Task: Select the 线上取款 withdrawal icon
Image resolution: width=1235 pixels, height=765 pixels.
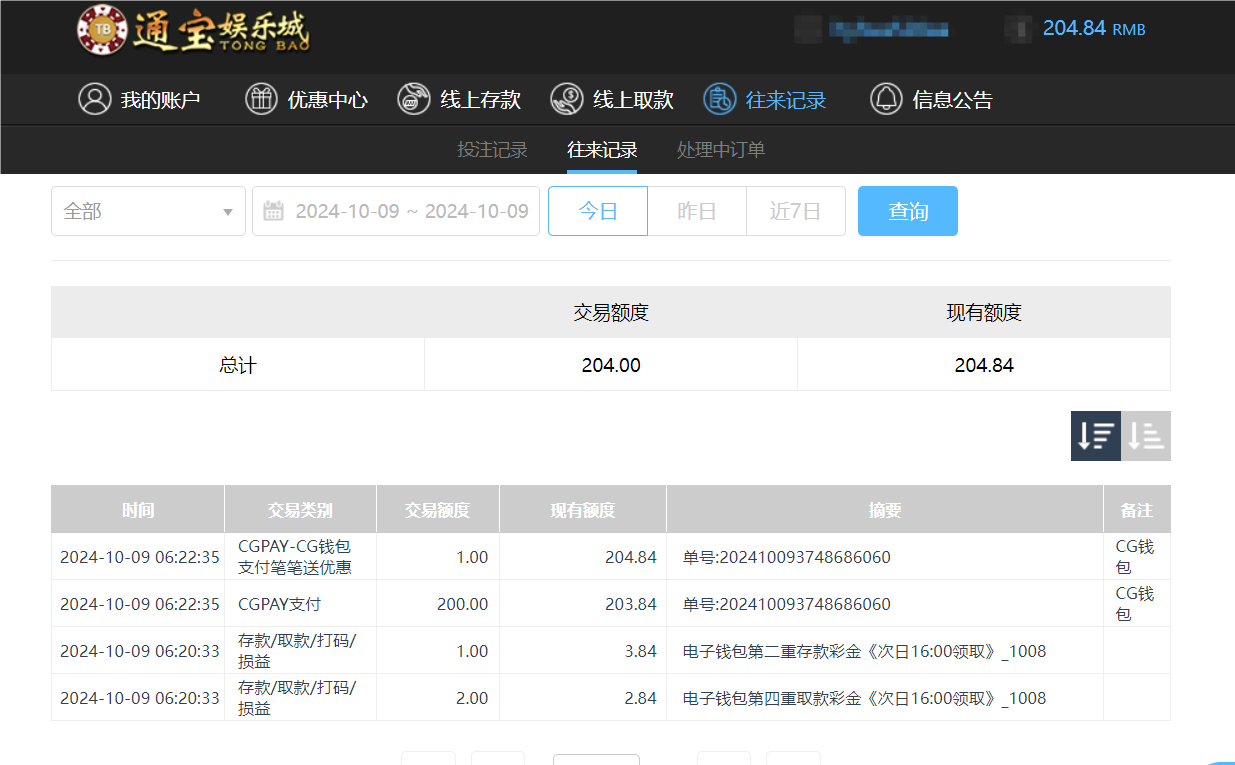Action: (x=565, y=99)
